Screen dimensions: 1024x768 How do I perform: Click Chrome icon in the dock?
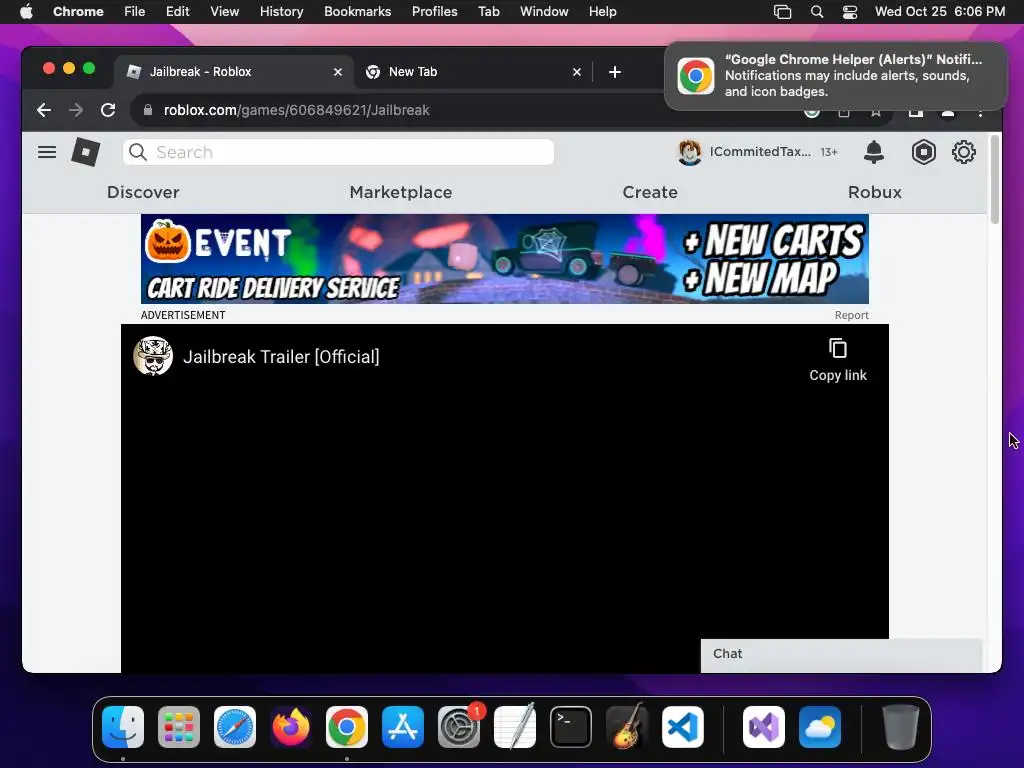[x=347, y=727]
